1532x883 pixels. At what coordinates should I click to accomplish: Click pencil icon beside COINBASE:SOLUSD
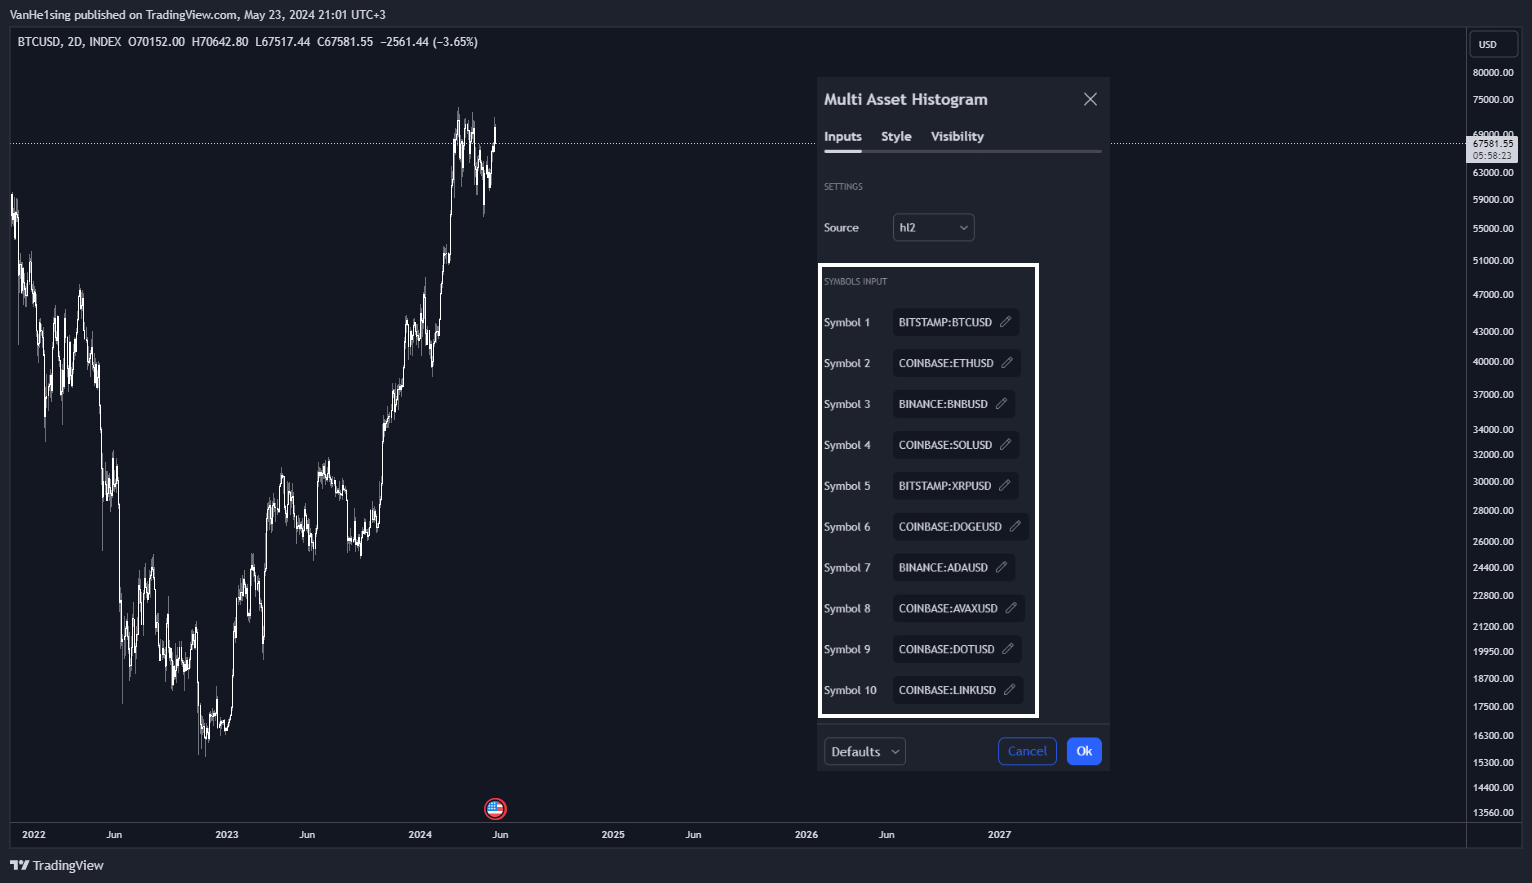(1006, 445)
